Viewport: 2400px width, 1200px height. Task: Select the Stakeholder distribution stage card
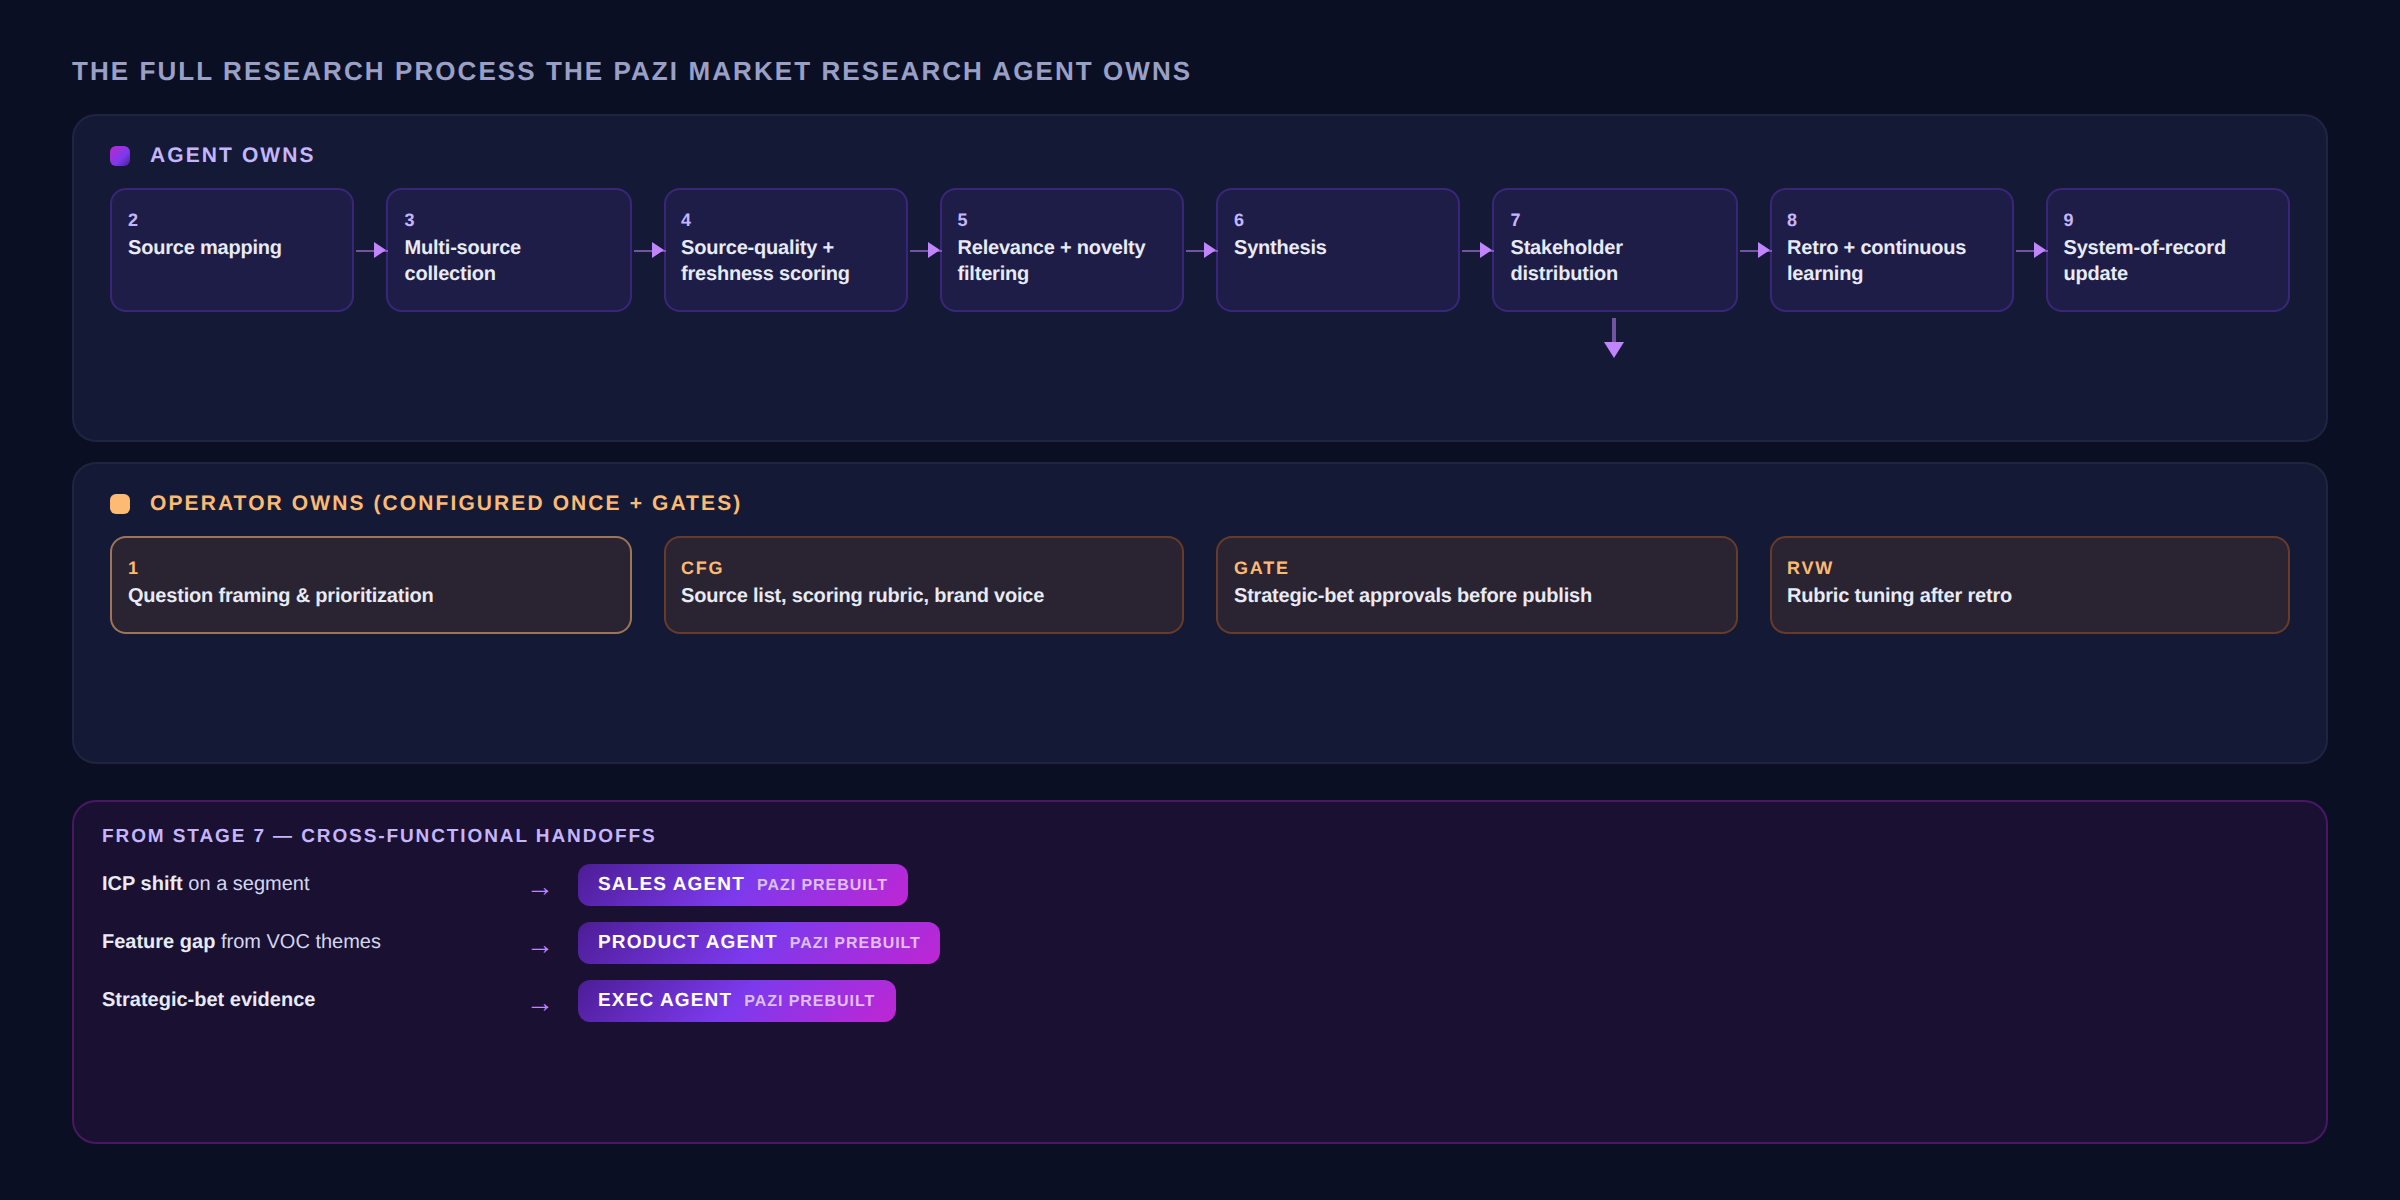point(1615,250)
